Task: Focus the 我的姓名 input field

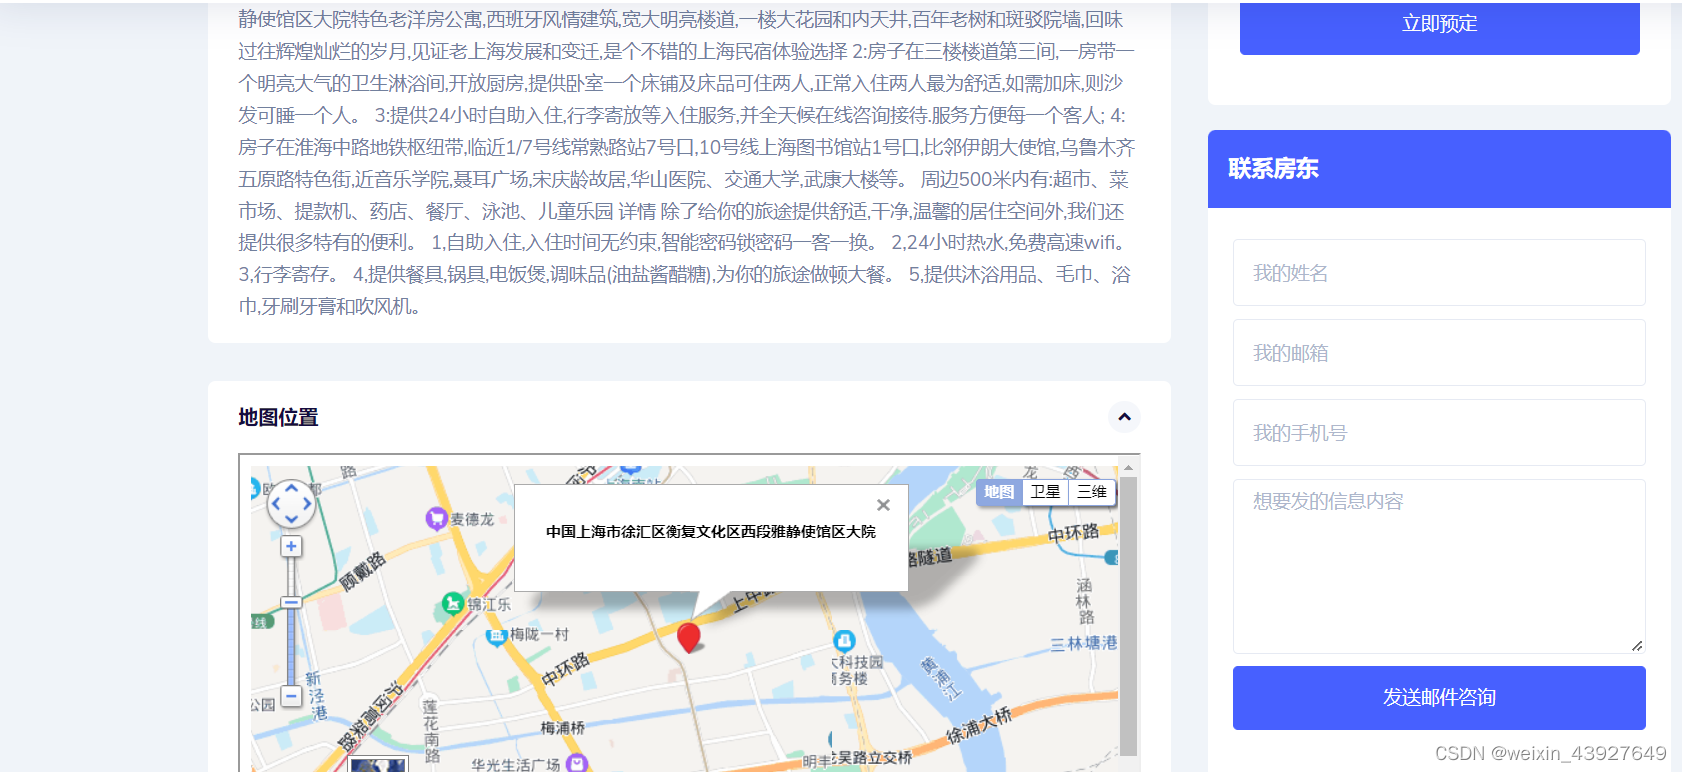Action: (x=1439, y=272)
